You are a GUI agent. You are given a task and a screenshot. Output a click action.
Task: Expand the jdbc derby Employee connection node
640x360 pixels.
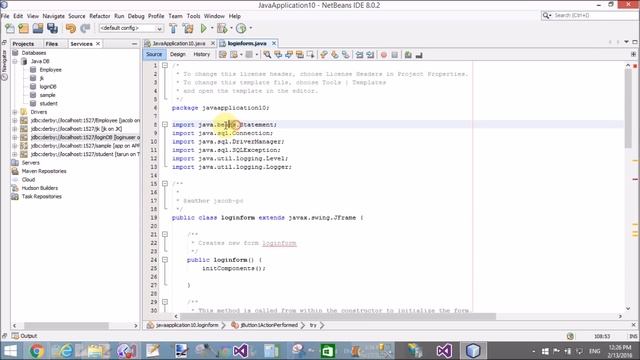(x=15, y=120)
